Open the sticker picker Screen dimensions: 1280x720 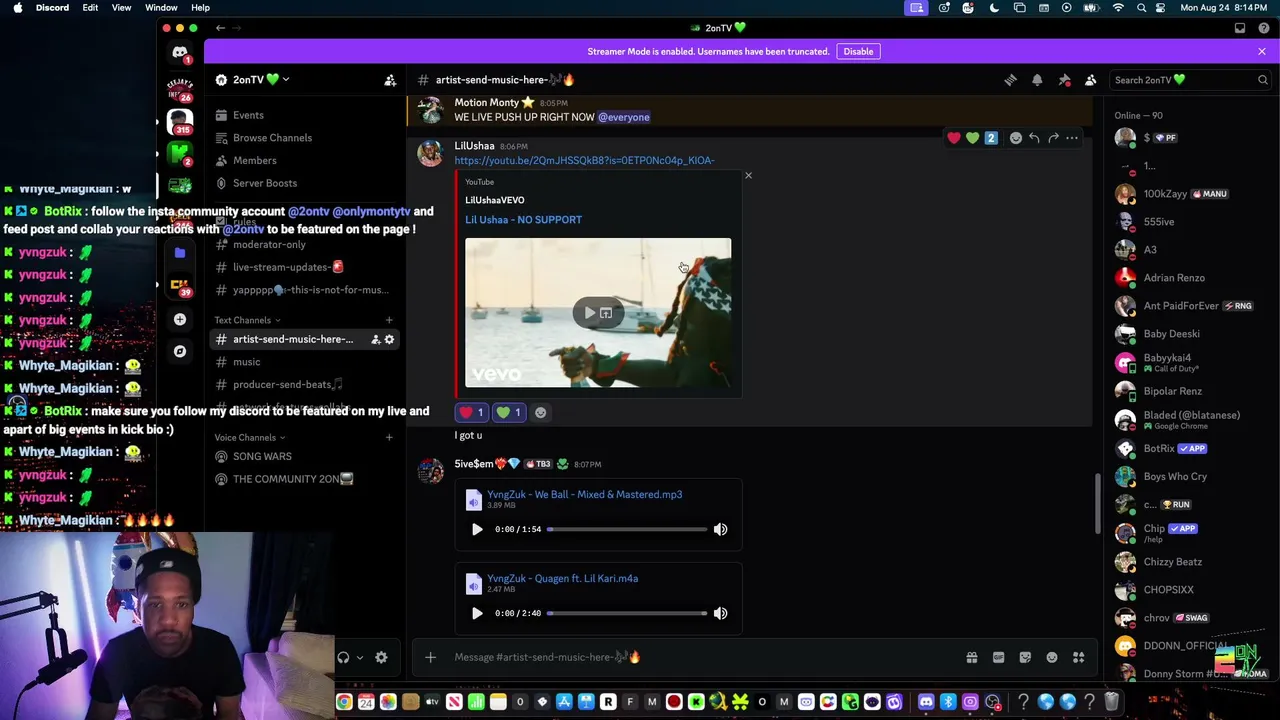pyautogui.click(x=1025, y=657)
